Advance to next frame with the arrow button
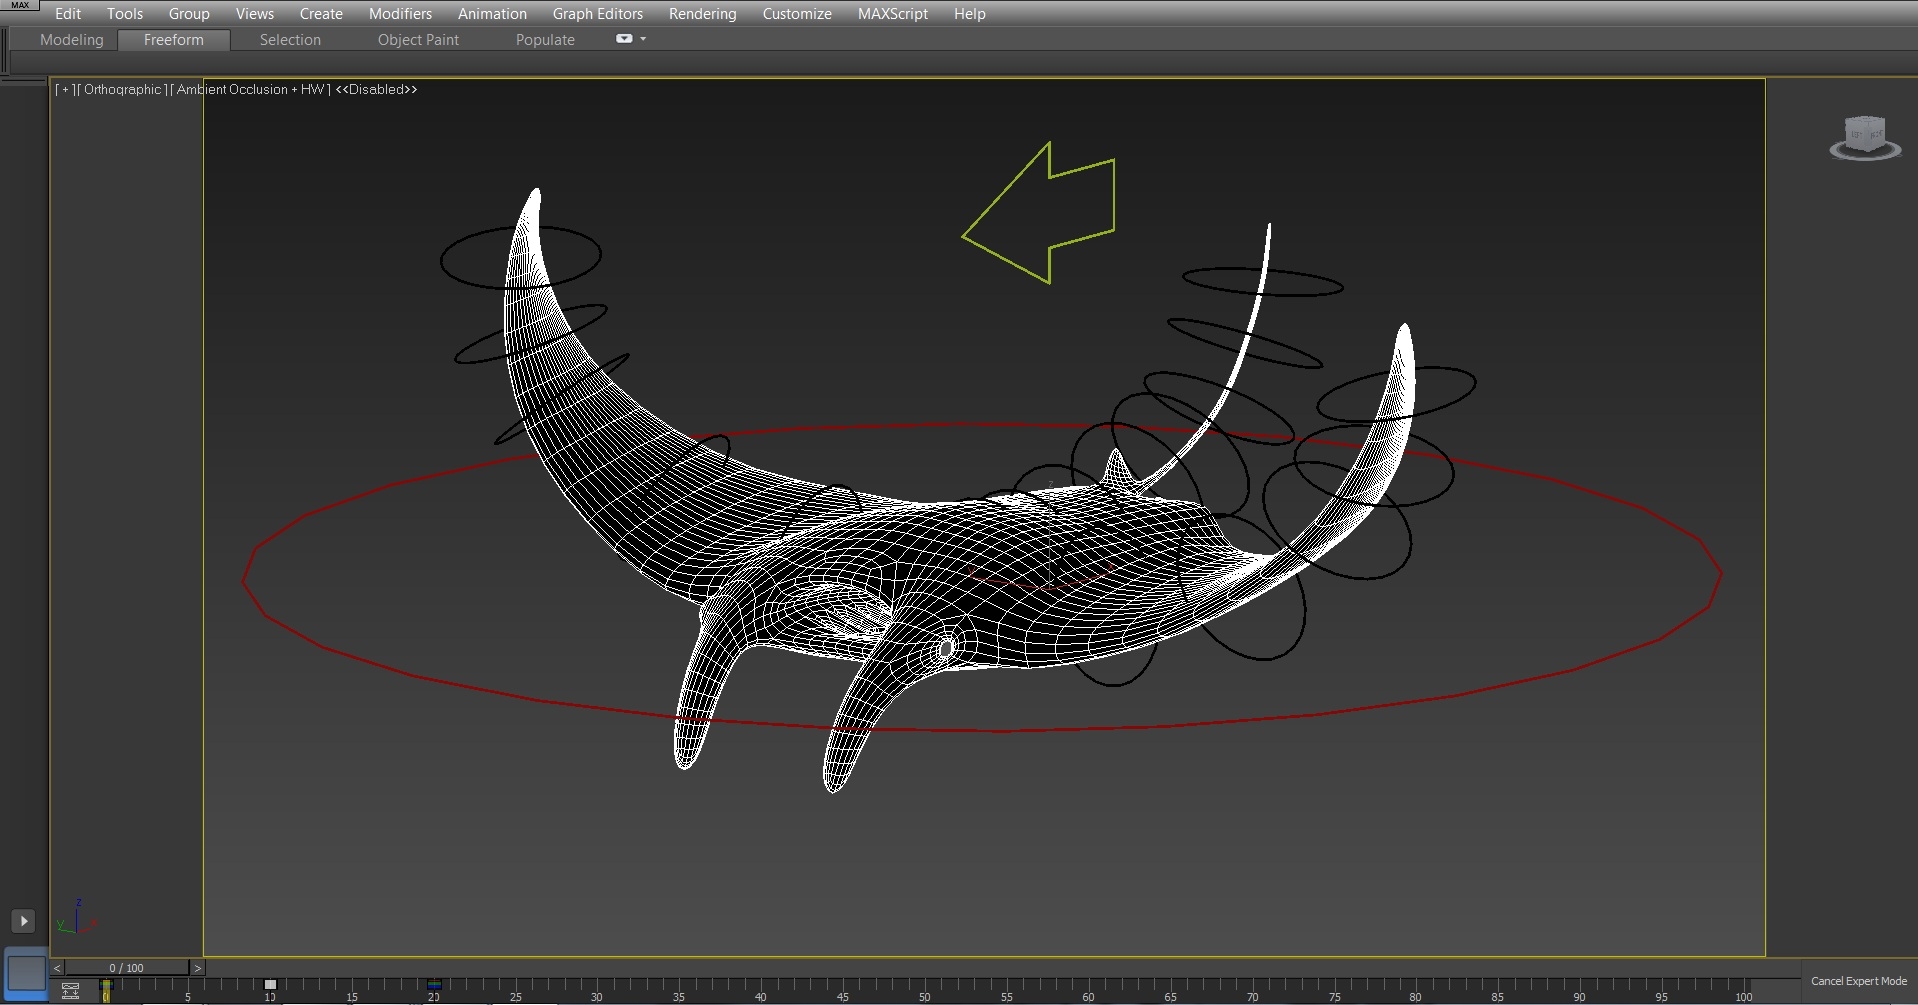 point(199,968)
